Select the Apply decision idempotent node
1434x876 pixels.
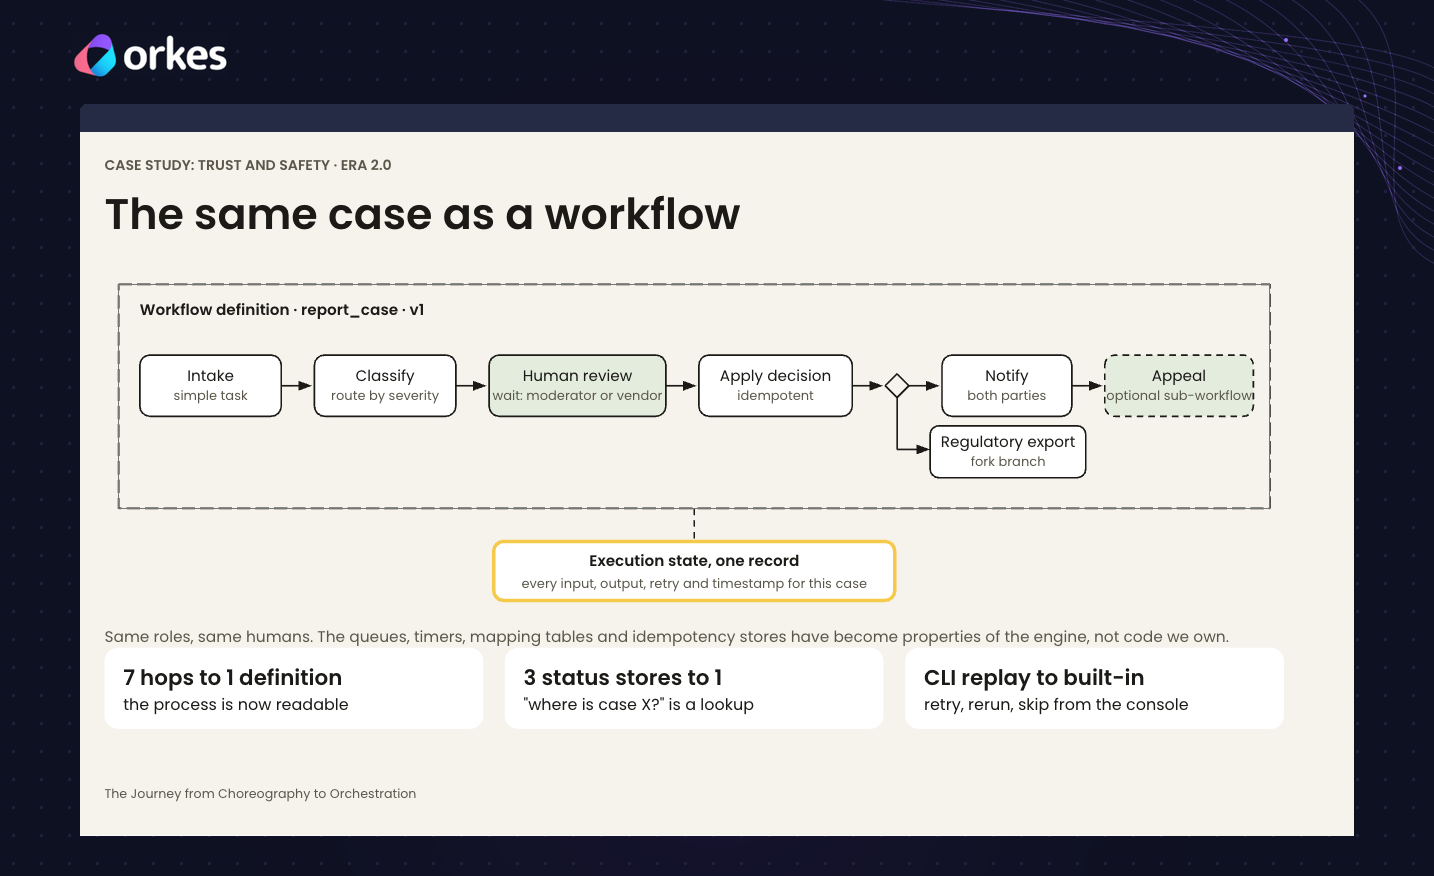775,385
